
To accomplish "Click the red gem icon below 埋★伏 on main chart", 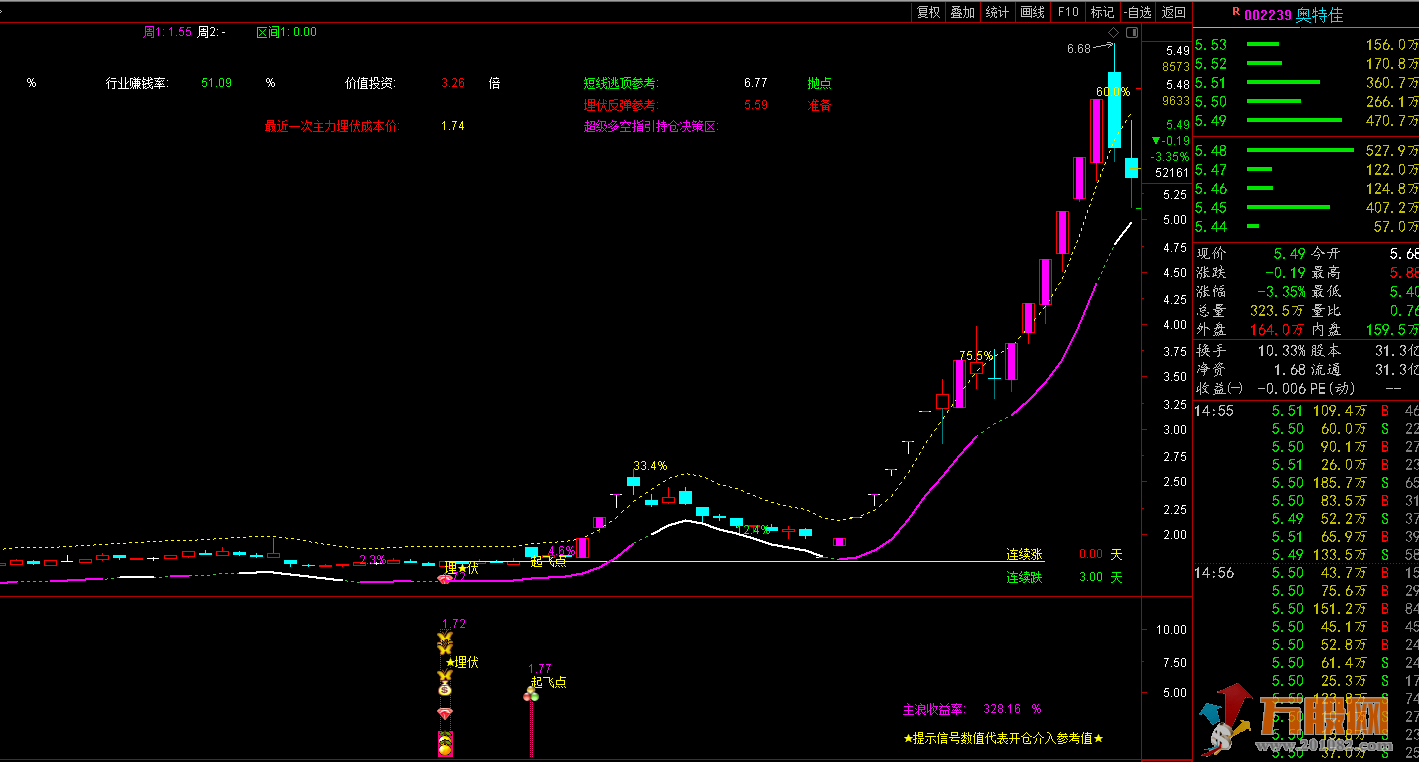I will [446, 579].
